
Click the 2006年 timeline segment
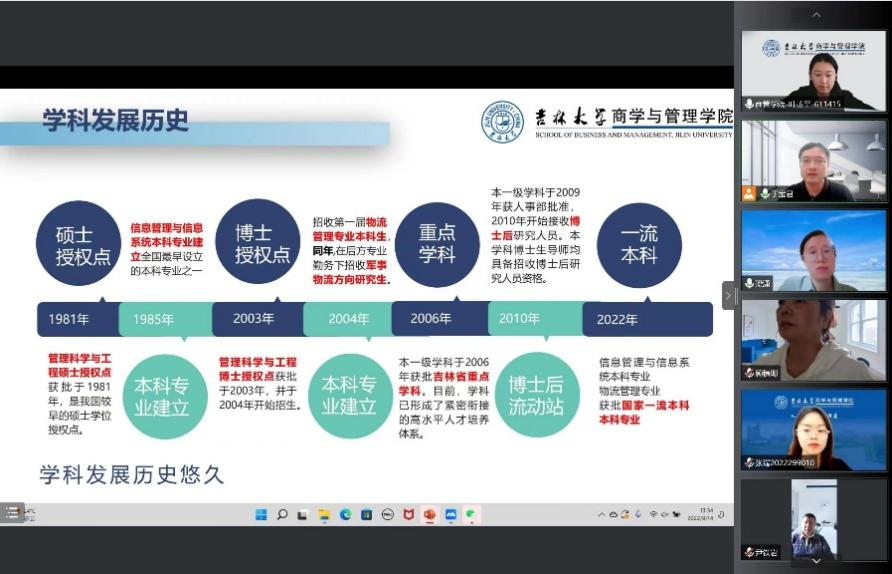coord(431,319)
